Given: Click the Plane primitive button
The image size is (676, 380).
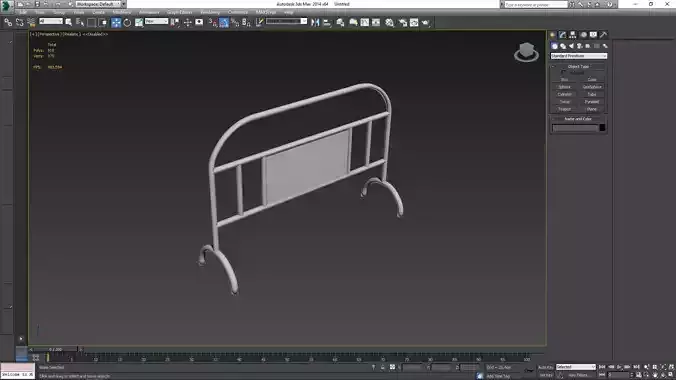Looking at the screenshot, I should (x=592, y=109).
